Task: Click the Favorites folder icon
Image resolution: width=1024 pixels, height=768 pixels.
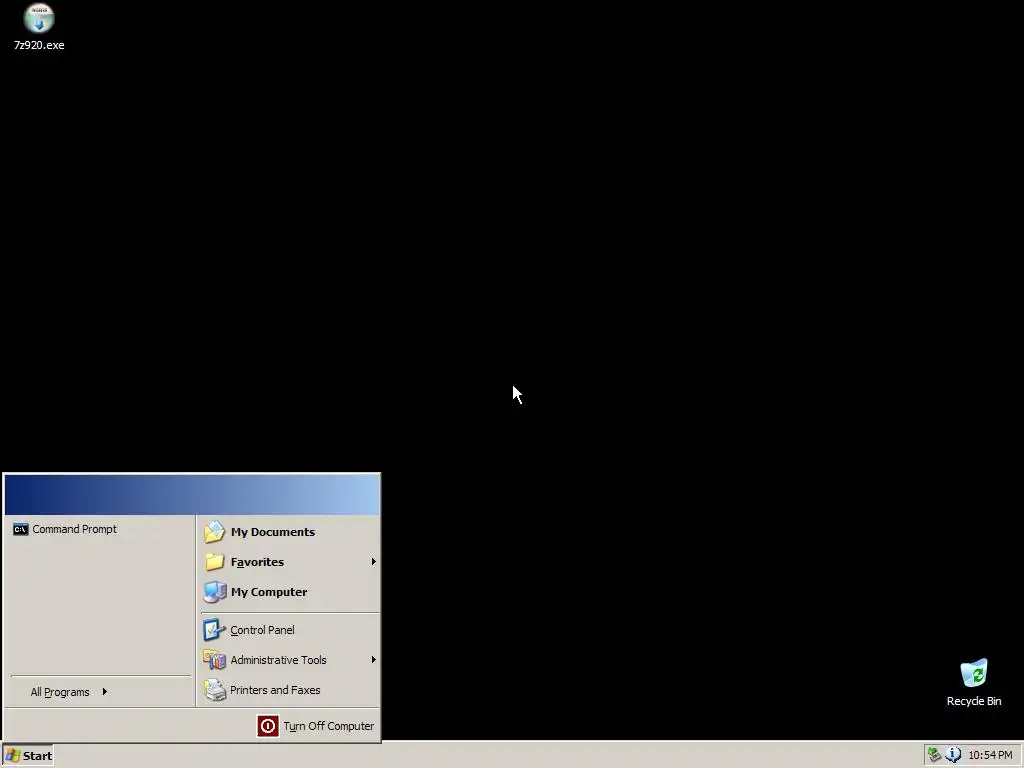Action: coord(214,562)
